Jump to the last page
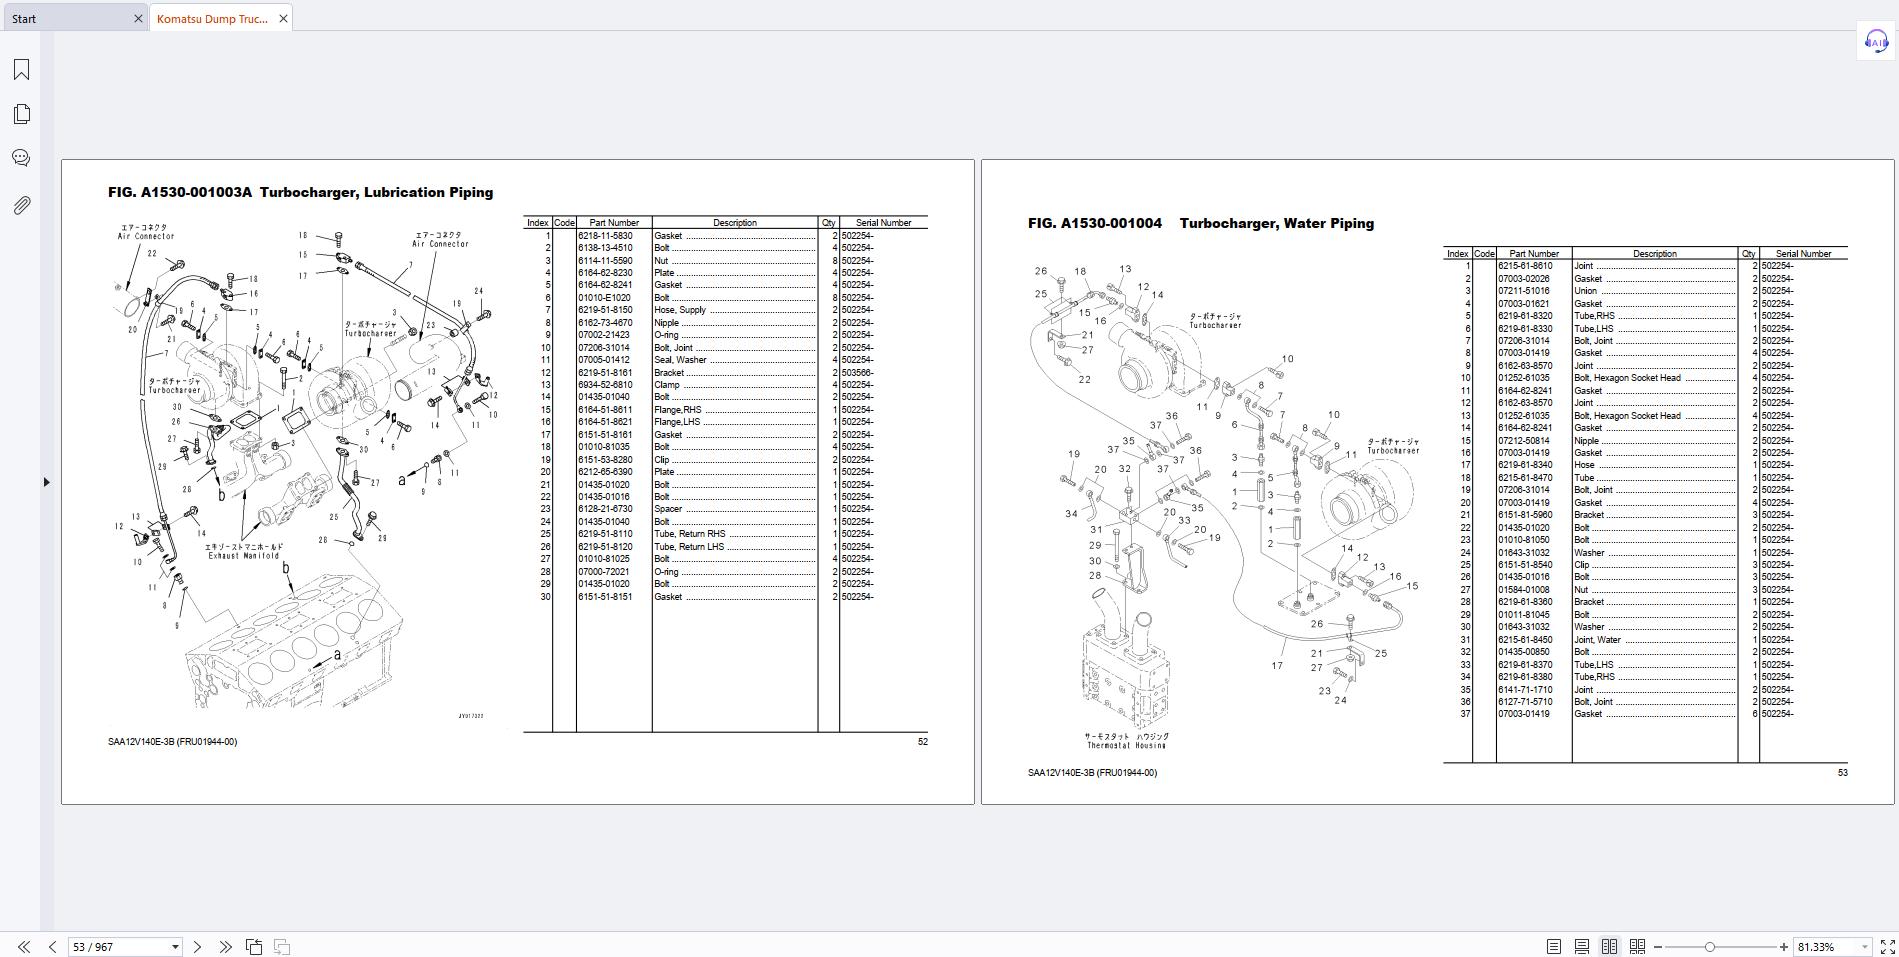 [x=225, y=947]
